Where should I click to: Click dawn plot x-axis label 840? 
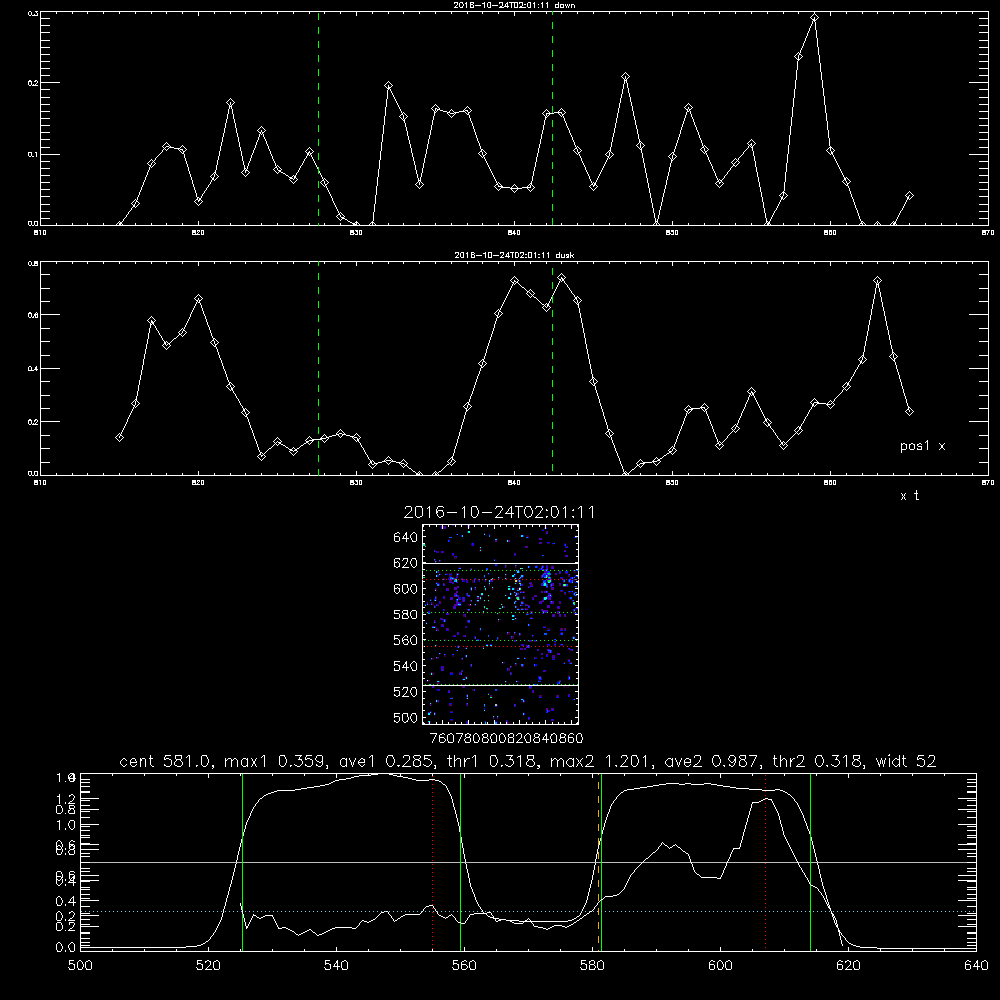click(514, 233)
